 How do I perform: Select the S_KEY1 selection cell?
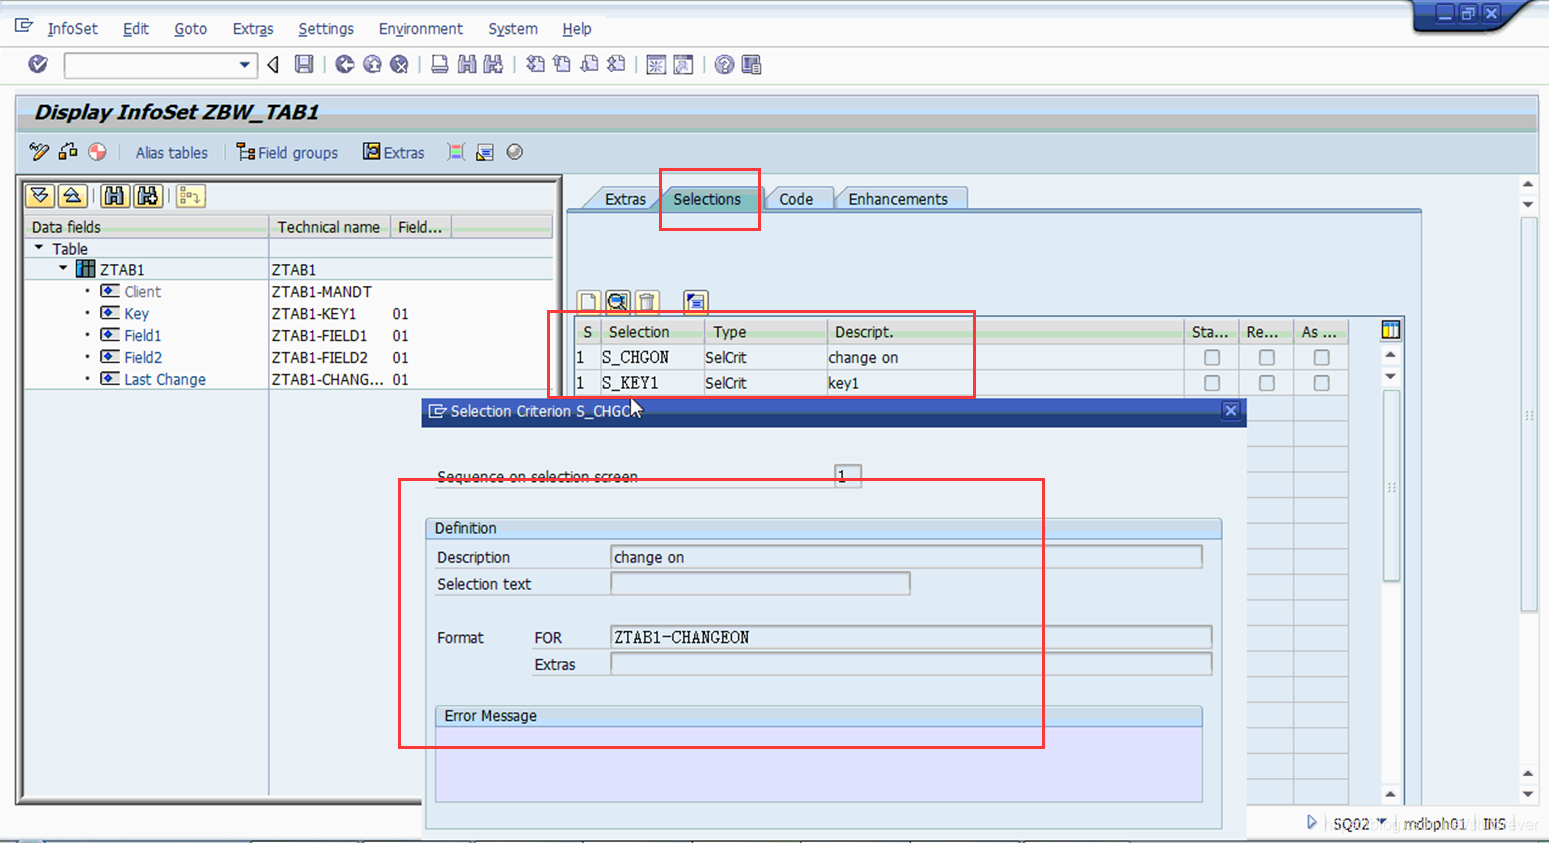tap(651, 383)
